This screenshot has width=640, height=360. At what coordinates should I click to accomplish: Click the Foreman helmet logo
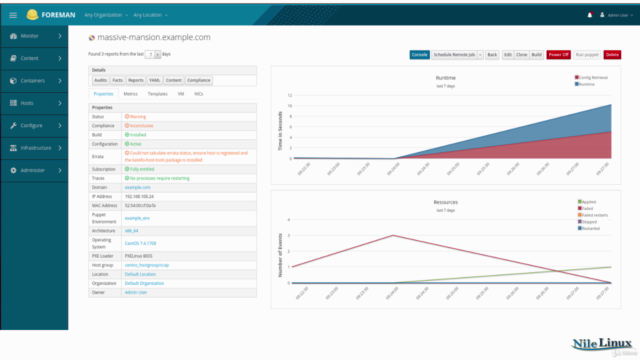tap(32, 15)
